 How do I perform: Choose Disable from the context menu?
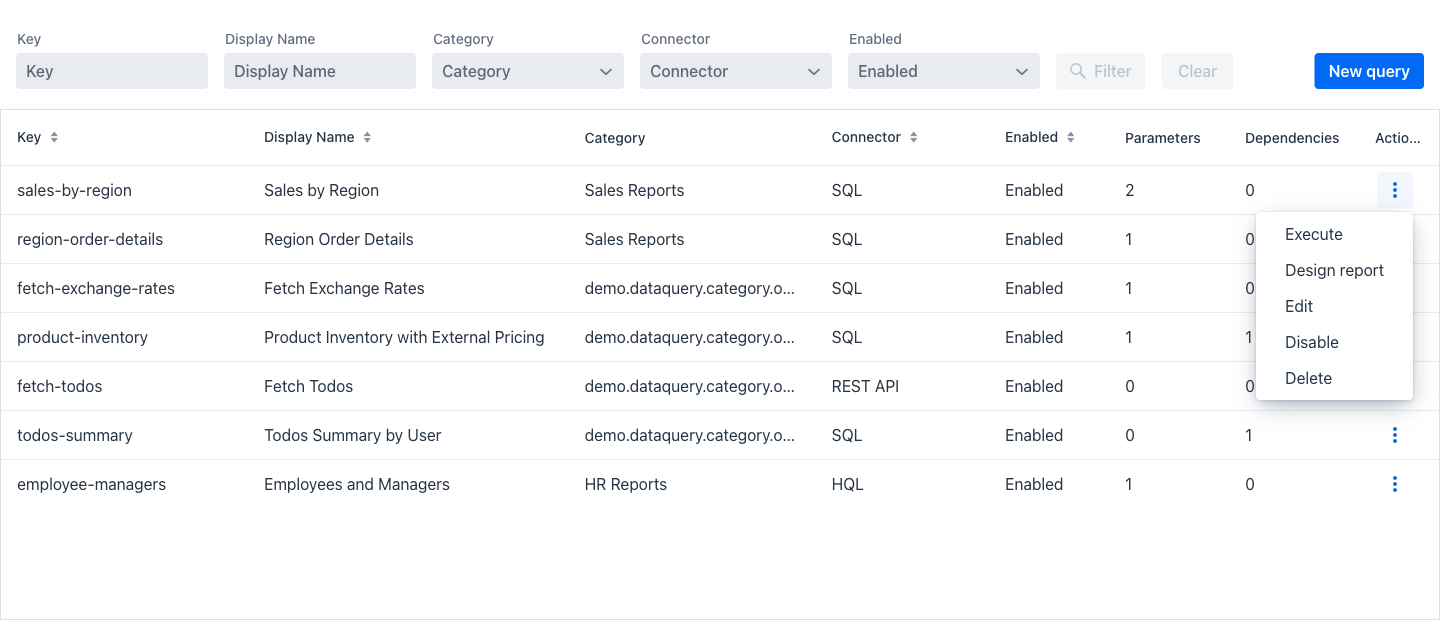pyautogui.click(x=1334, y=342)
